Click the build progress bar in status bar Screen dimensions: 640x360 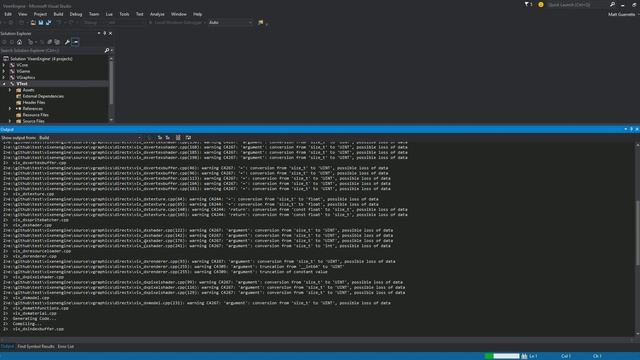502,356
